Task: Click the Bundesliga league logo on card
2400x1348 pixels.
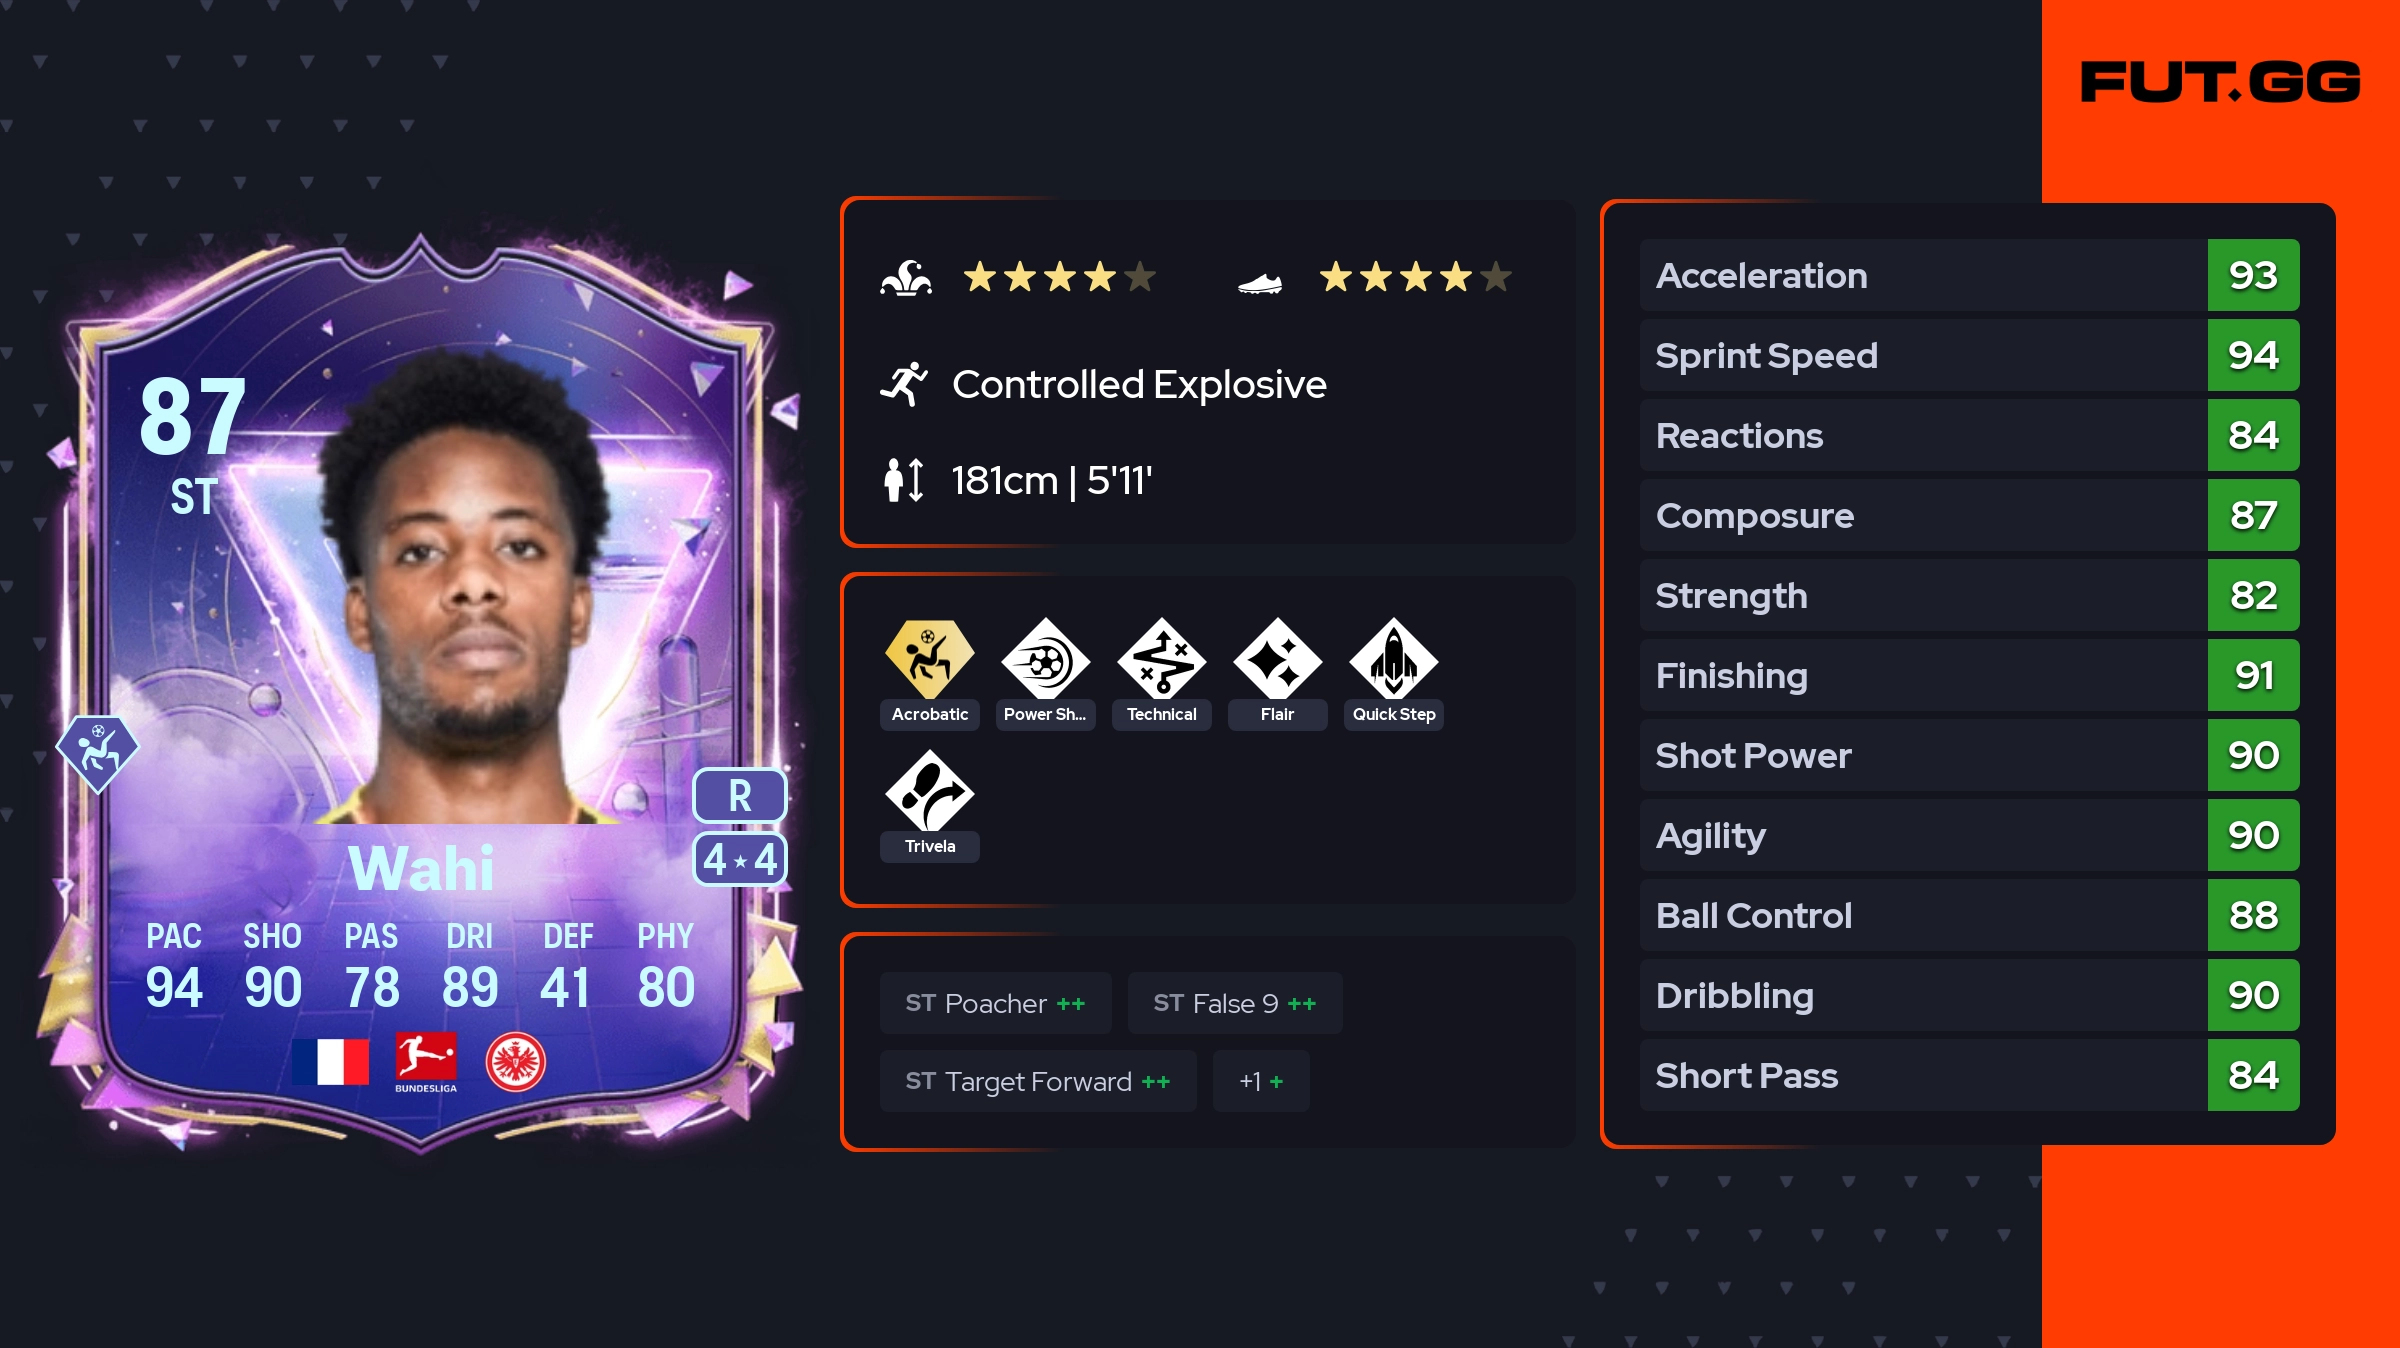Action: (x=426, y=1062)
